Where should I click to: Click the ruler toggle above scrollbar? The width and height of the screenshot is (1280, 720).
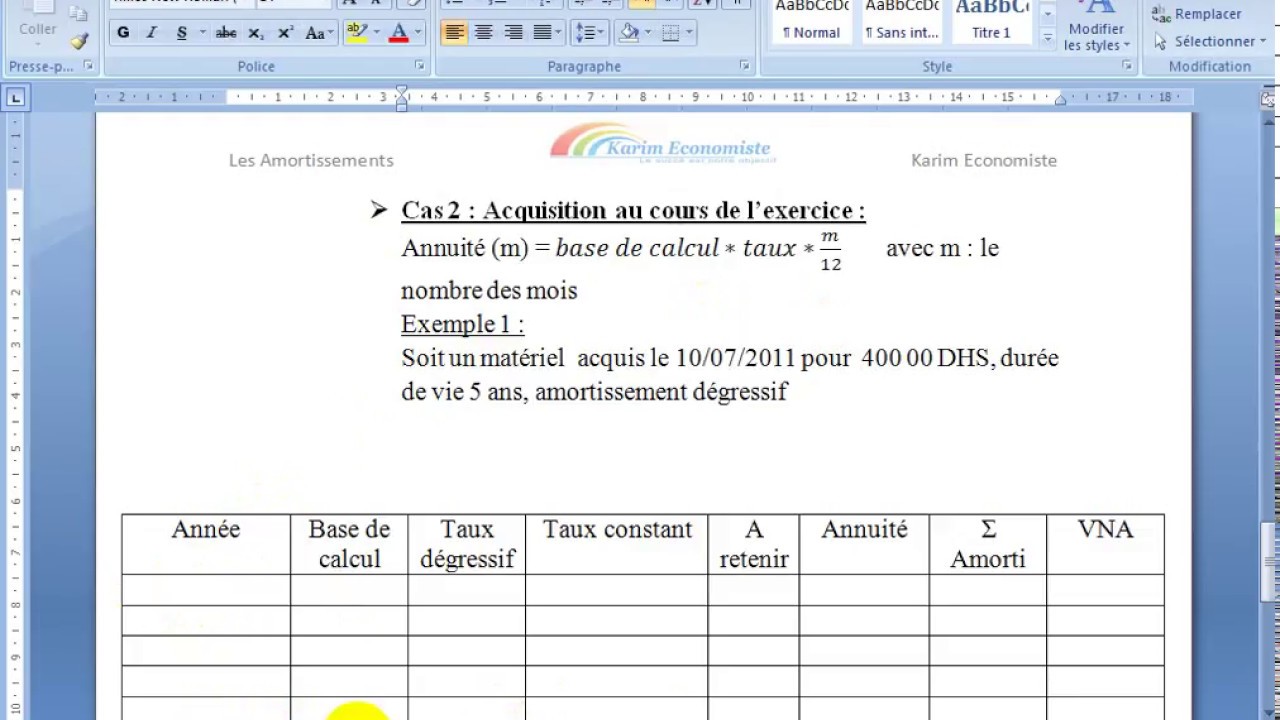click(1270, 99)
